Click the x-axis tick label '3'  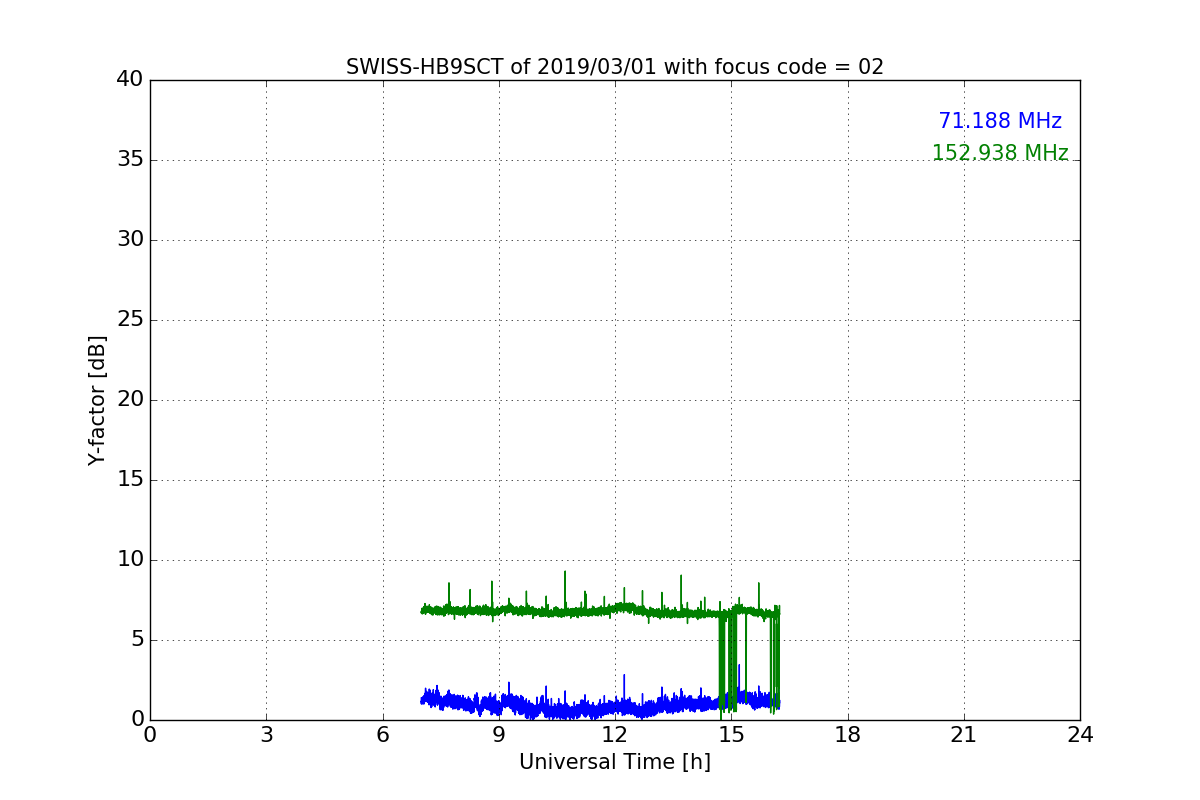pyautogui.click(x=266, y=735)
